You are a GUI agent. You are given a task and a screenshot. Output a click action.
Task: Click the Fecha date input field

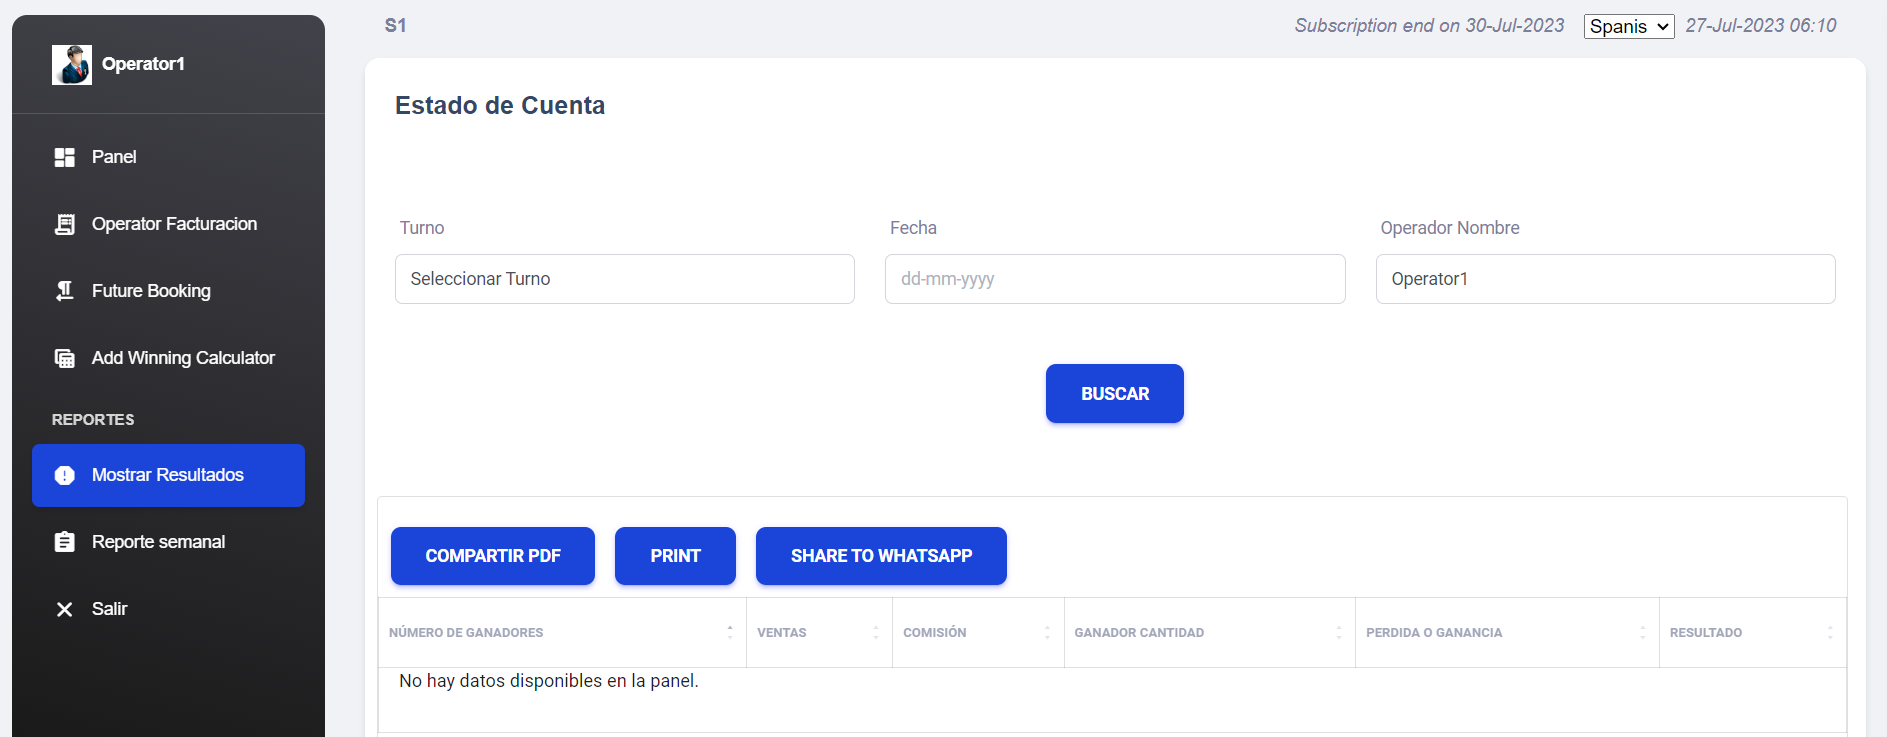1115,279
